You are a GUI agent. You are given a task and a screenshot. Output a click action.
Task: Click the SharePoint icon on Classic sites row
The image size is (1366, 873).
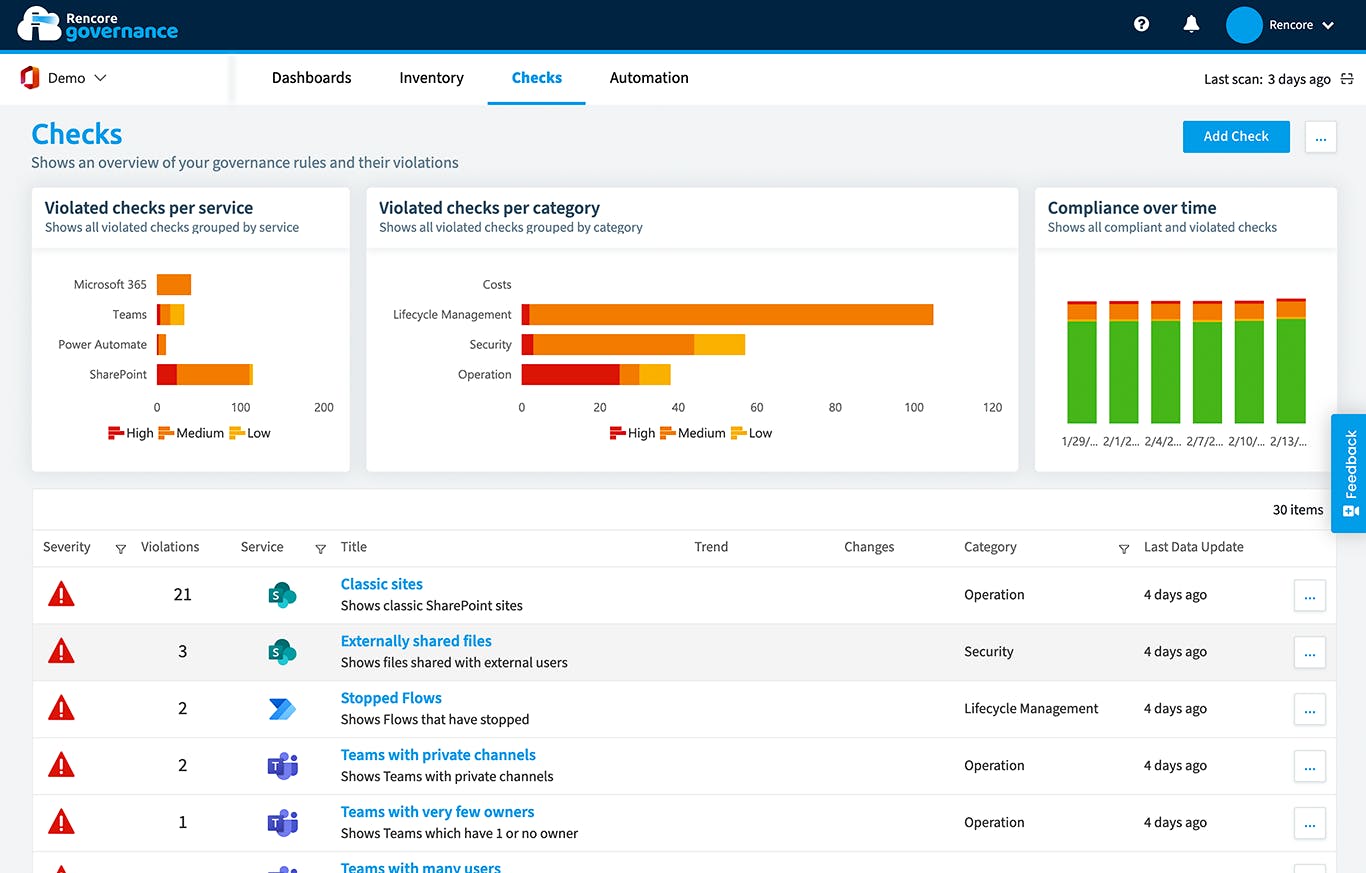pyautogui.click(x=283, y=593)
